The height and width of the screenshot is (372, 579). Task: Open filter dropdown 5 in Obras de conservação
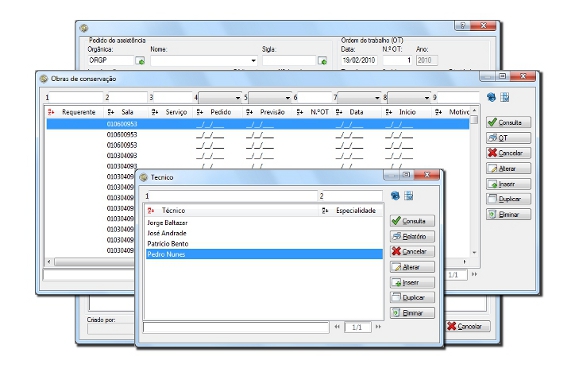click(x=270, y=98)
